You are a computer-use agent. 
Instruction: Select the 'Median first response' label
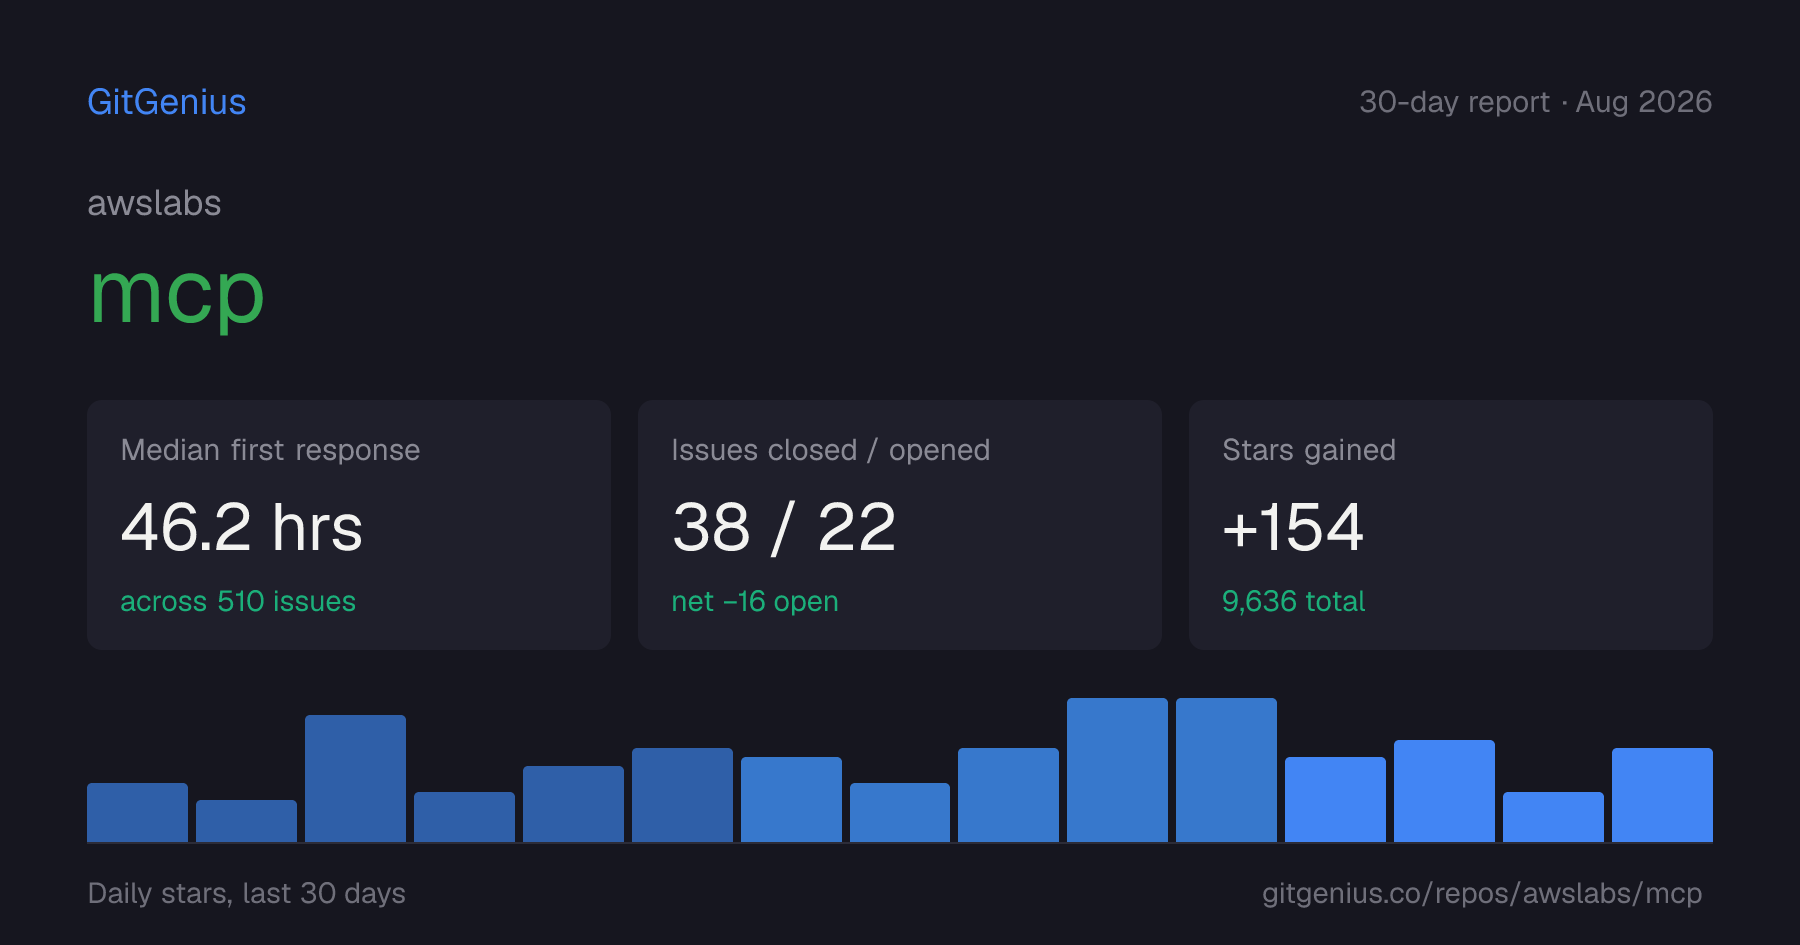[x=270, y=450]
